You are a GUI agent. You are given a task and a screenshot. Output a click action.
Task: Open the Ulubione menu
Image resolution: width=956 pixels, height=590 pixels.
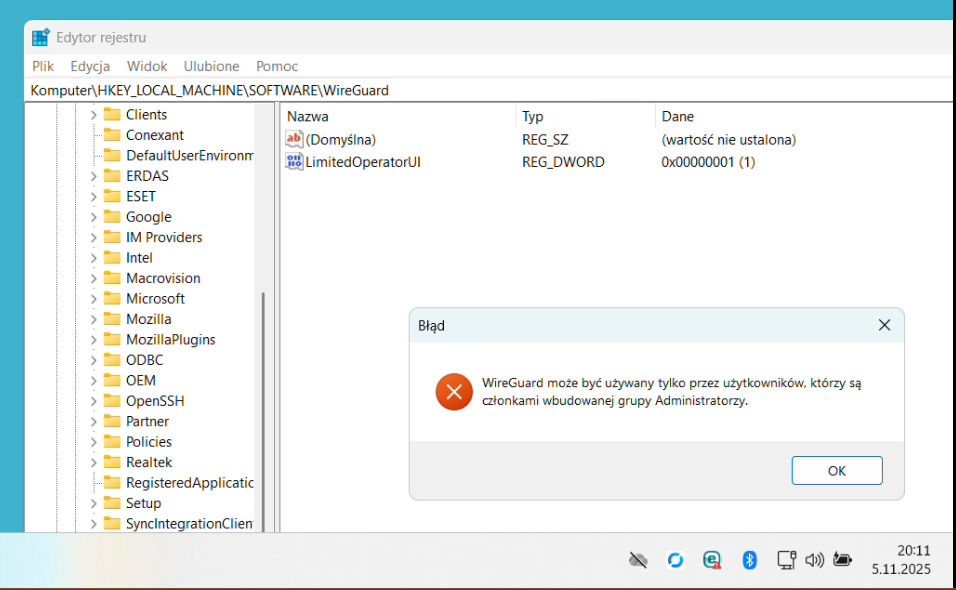coord(212,66)
